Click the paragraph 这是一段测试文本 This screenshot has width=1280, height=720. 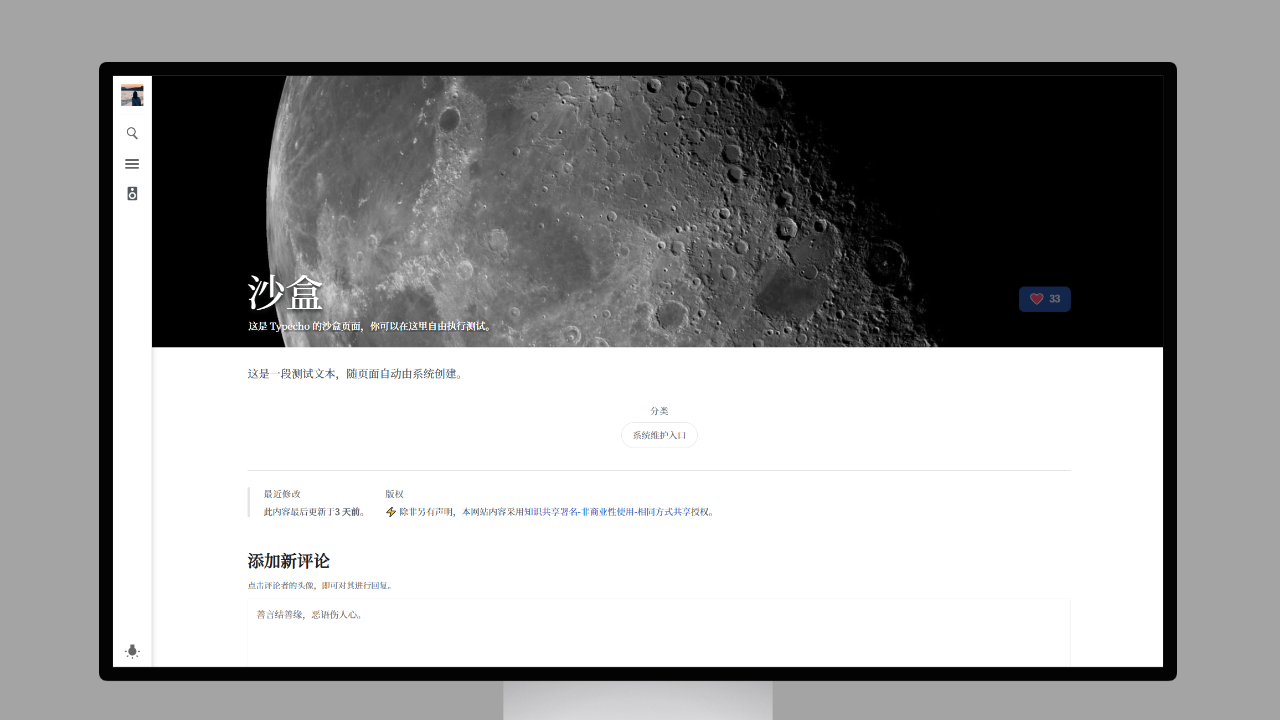[357, 374]
